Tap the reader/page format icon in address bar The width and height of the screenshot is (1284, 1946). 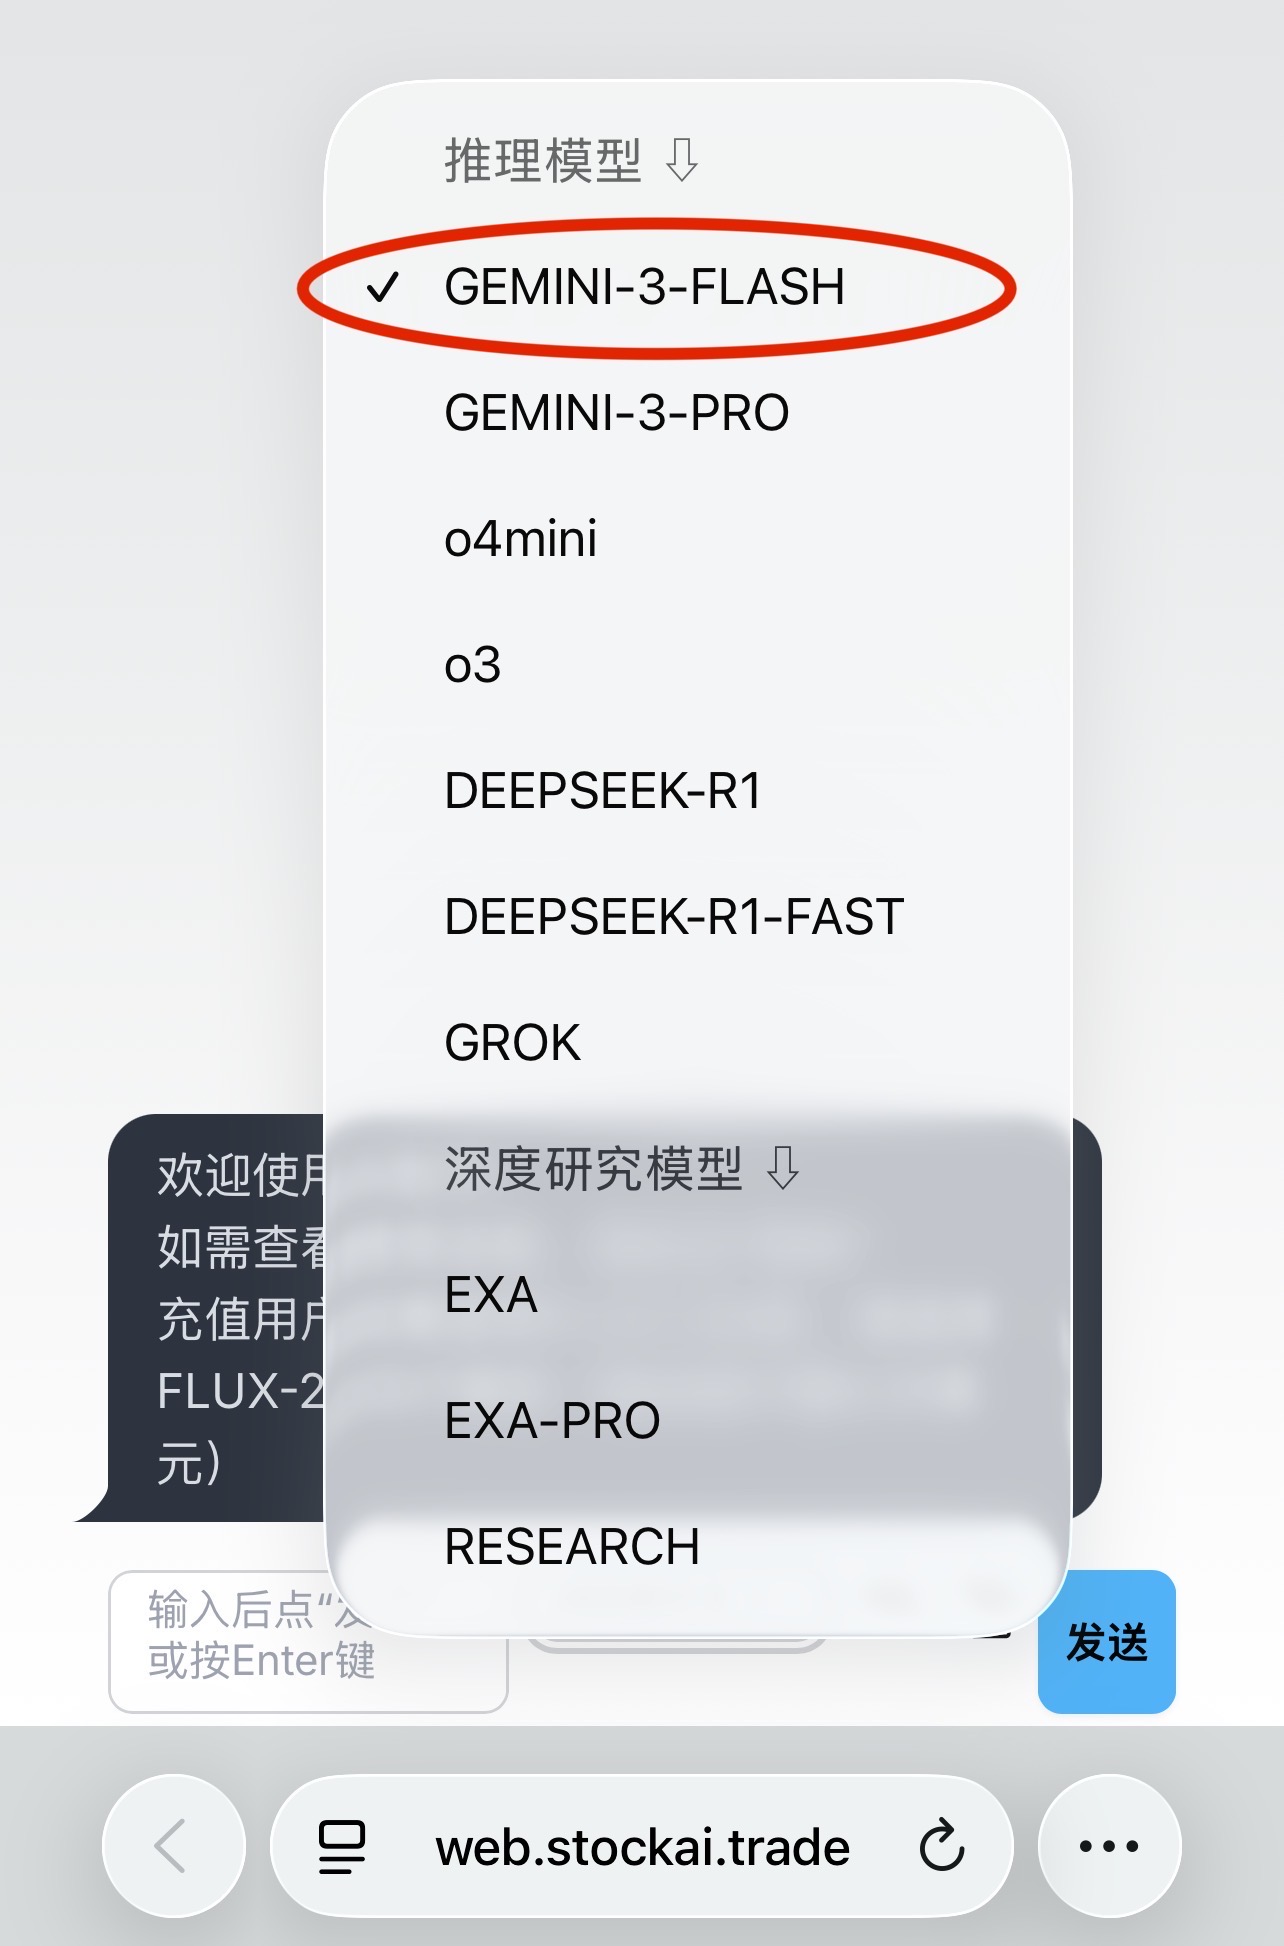[342, 1846]
